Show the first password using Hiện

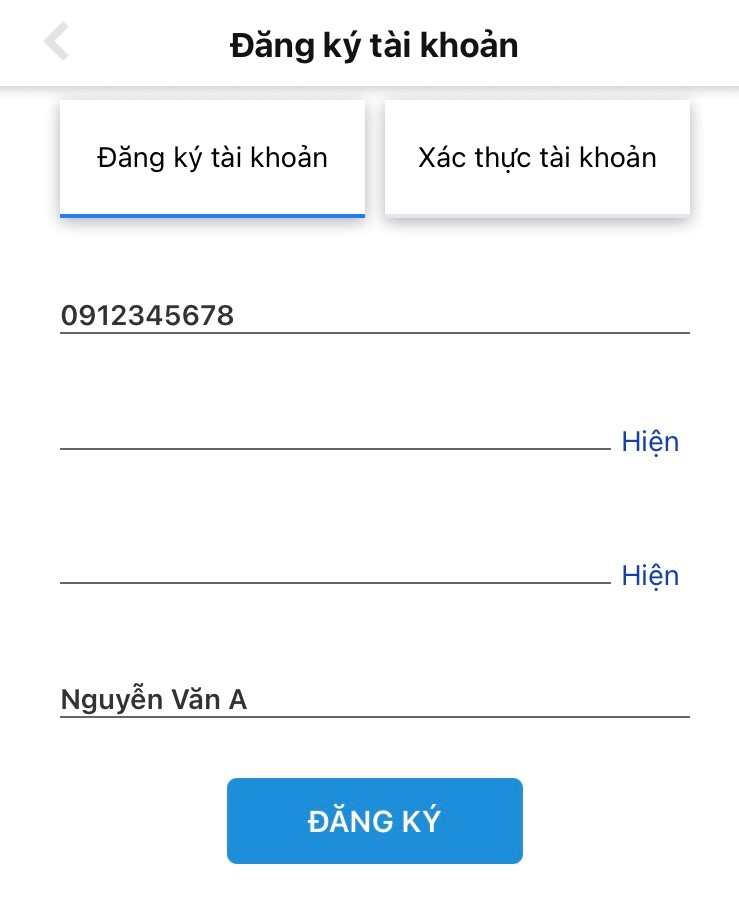[650, 442]
